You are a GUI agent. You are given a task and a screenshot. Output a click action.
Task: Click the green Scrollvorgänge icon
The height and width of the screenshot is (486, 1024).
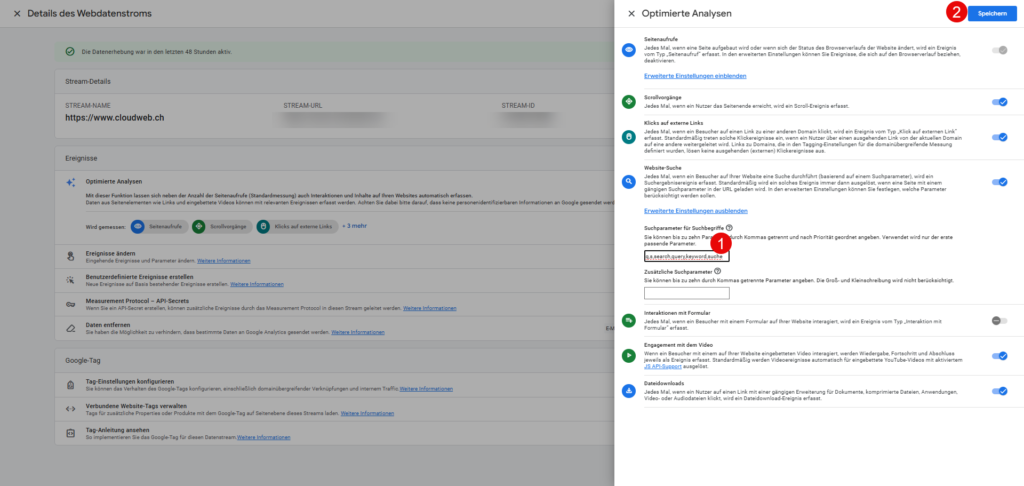pyautogui.click(x=629, y=102)
